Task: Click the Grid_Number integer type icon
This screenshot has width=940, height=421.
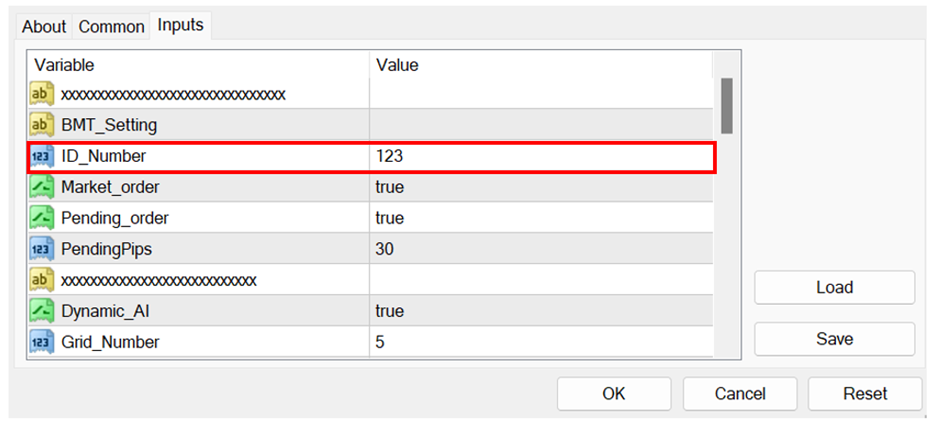Action: point(42,342)
